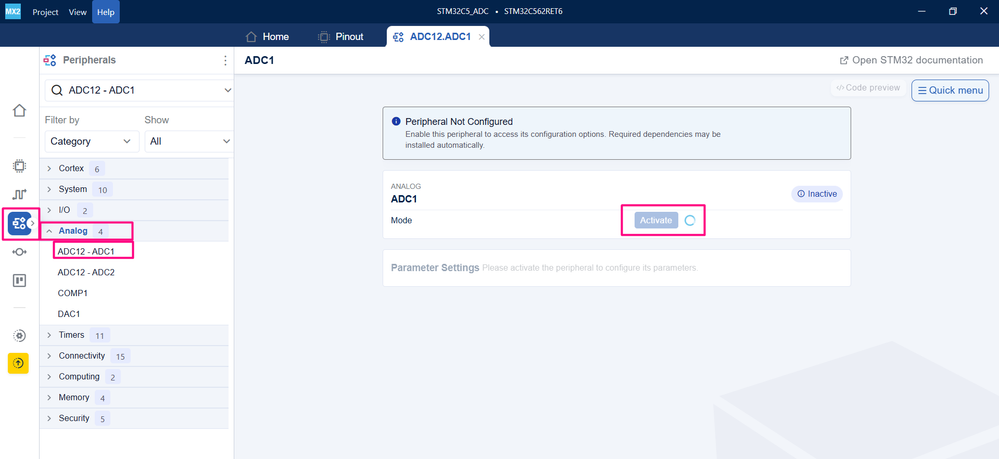Open the View menu
The image size is (999, 459).
click(77, 12)
